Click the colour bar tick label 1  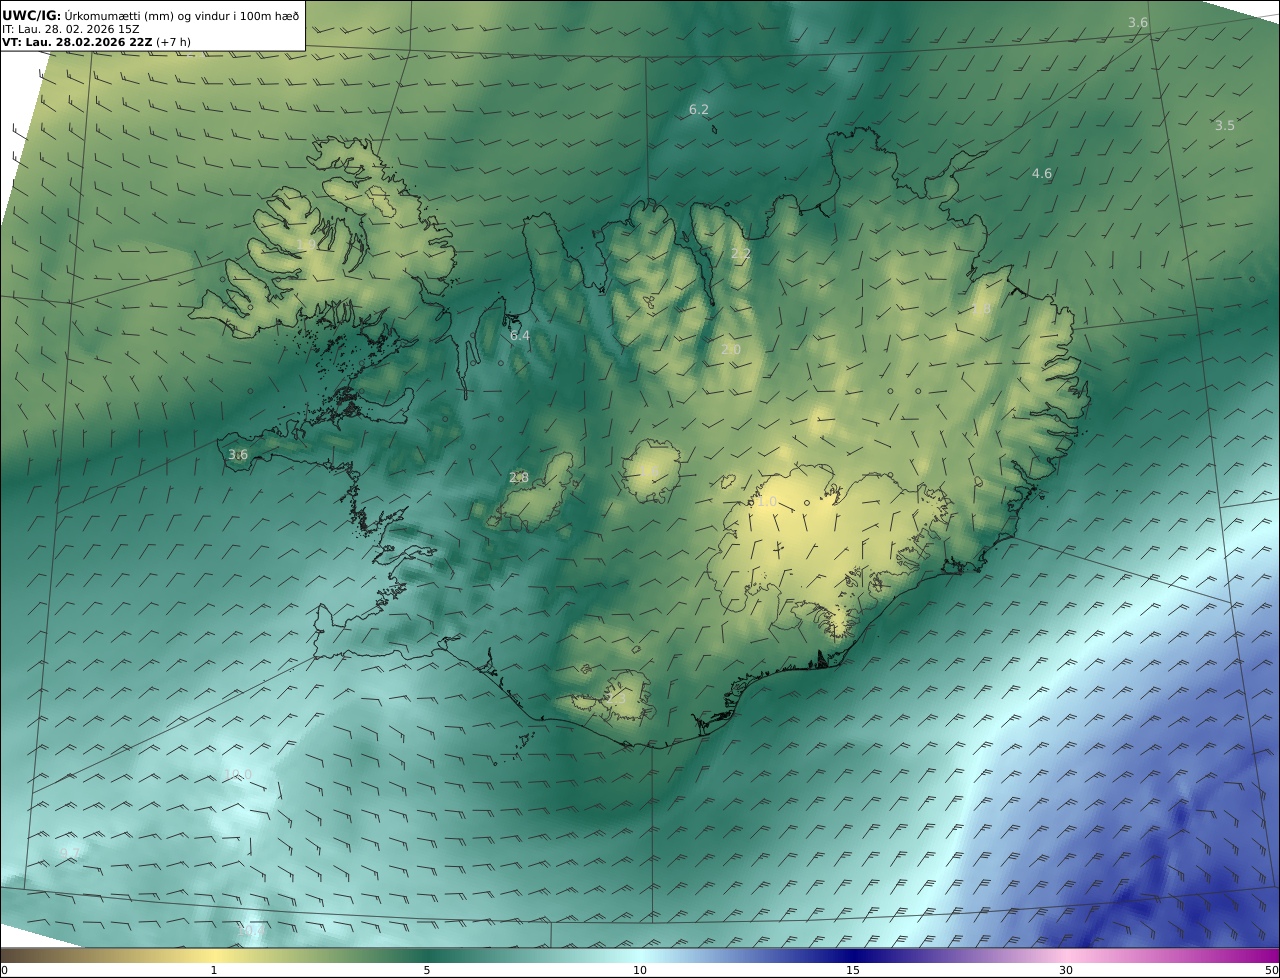214,970
